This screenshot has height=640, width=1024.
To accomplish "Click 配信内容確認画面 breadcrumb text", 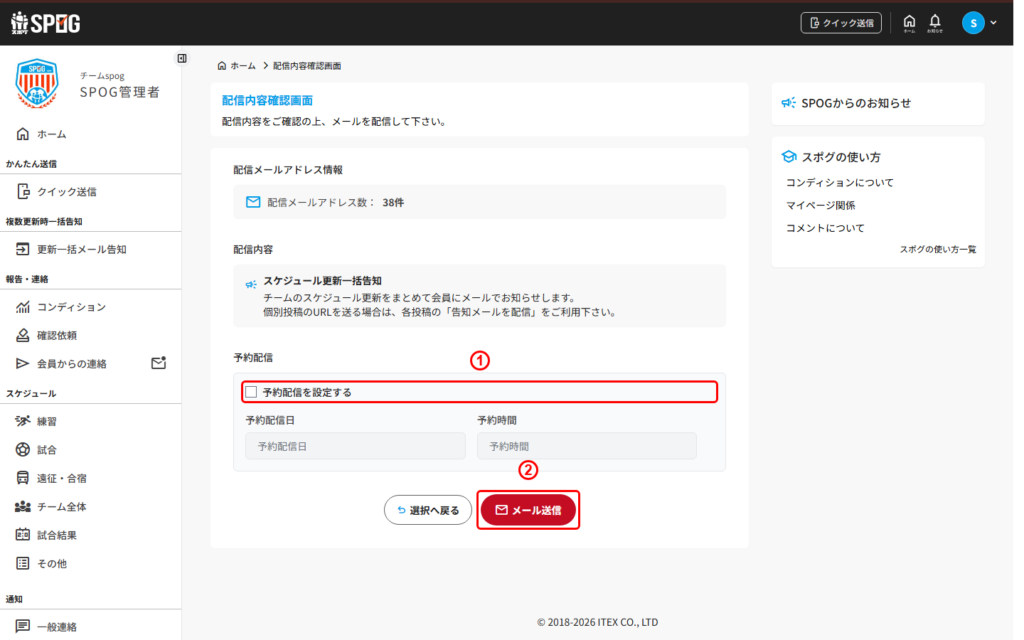I will coord(307,66).
